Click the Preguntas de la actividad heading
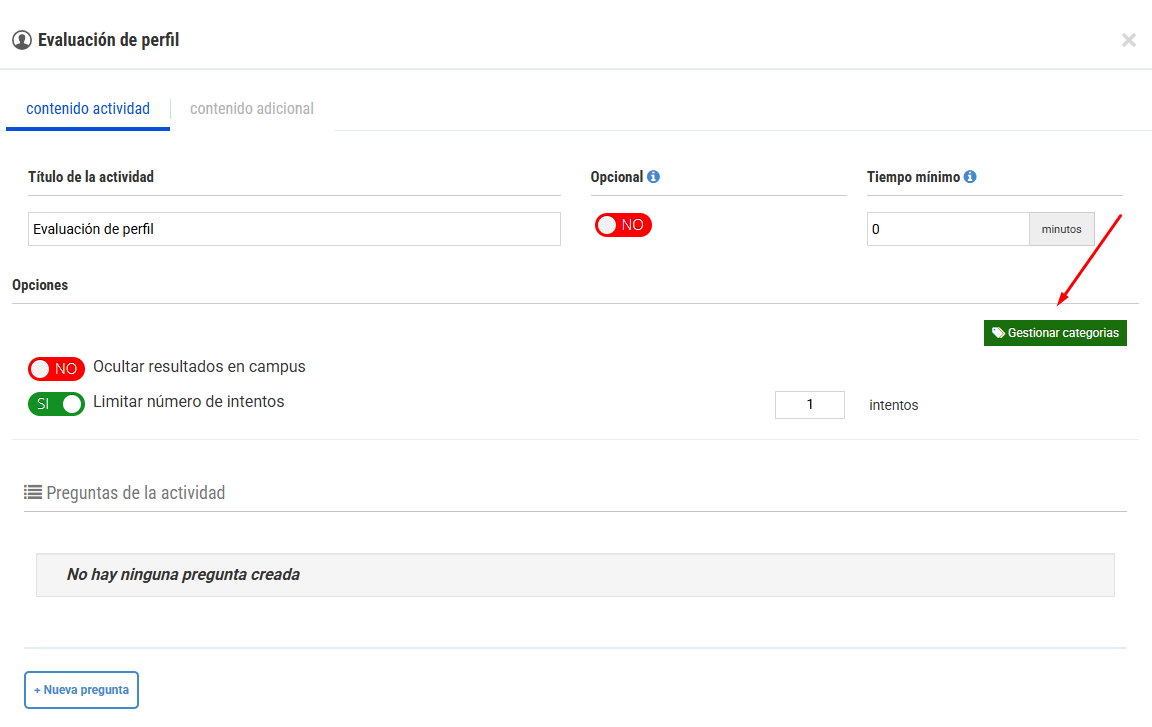 click(135, 493)
